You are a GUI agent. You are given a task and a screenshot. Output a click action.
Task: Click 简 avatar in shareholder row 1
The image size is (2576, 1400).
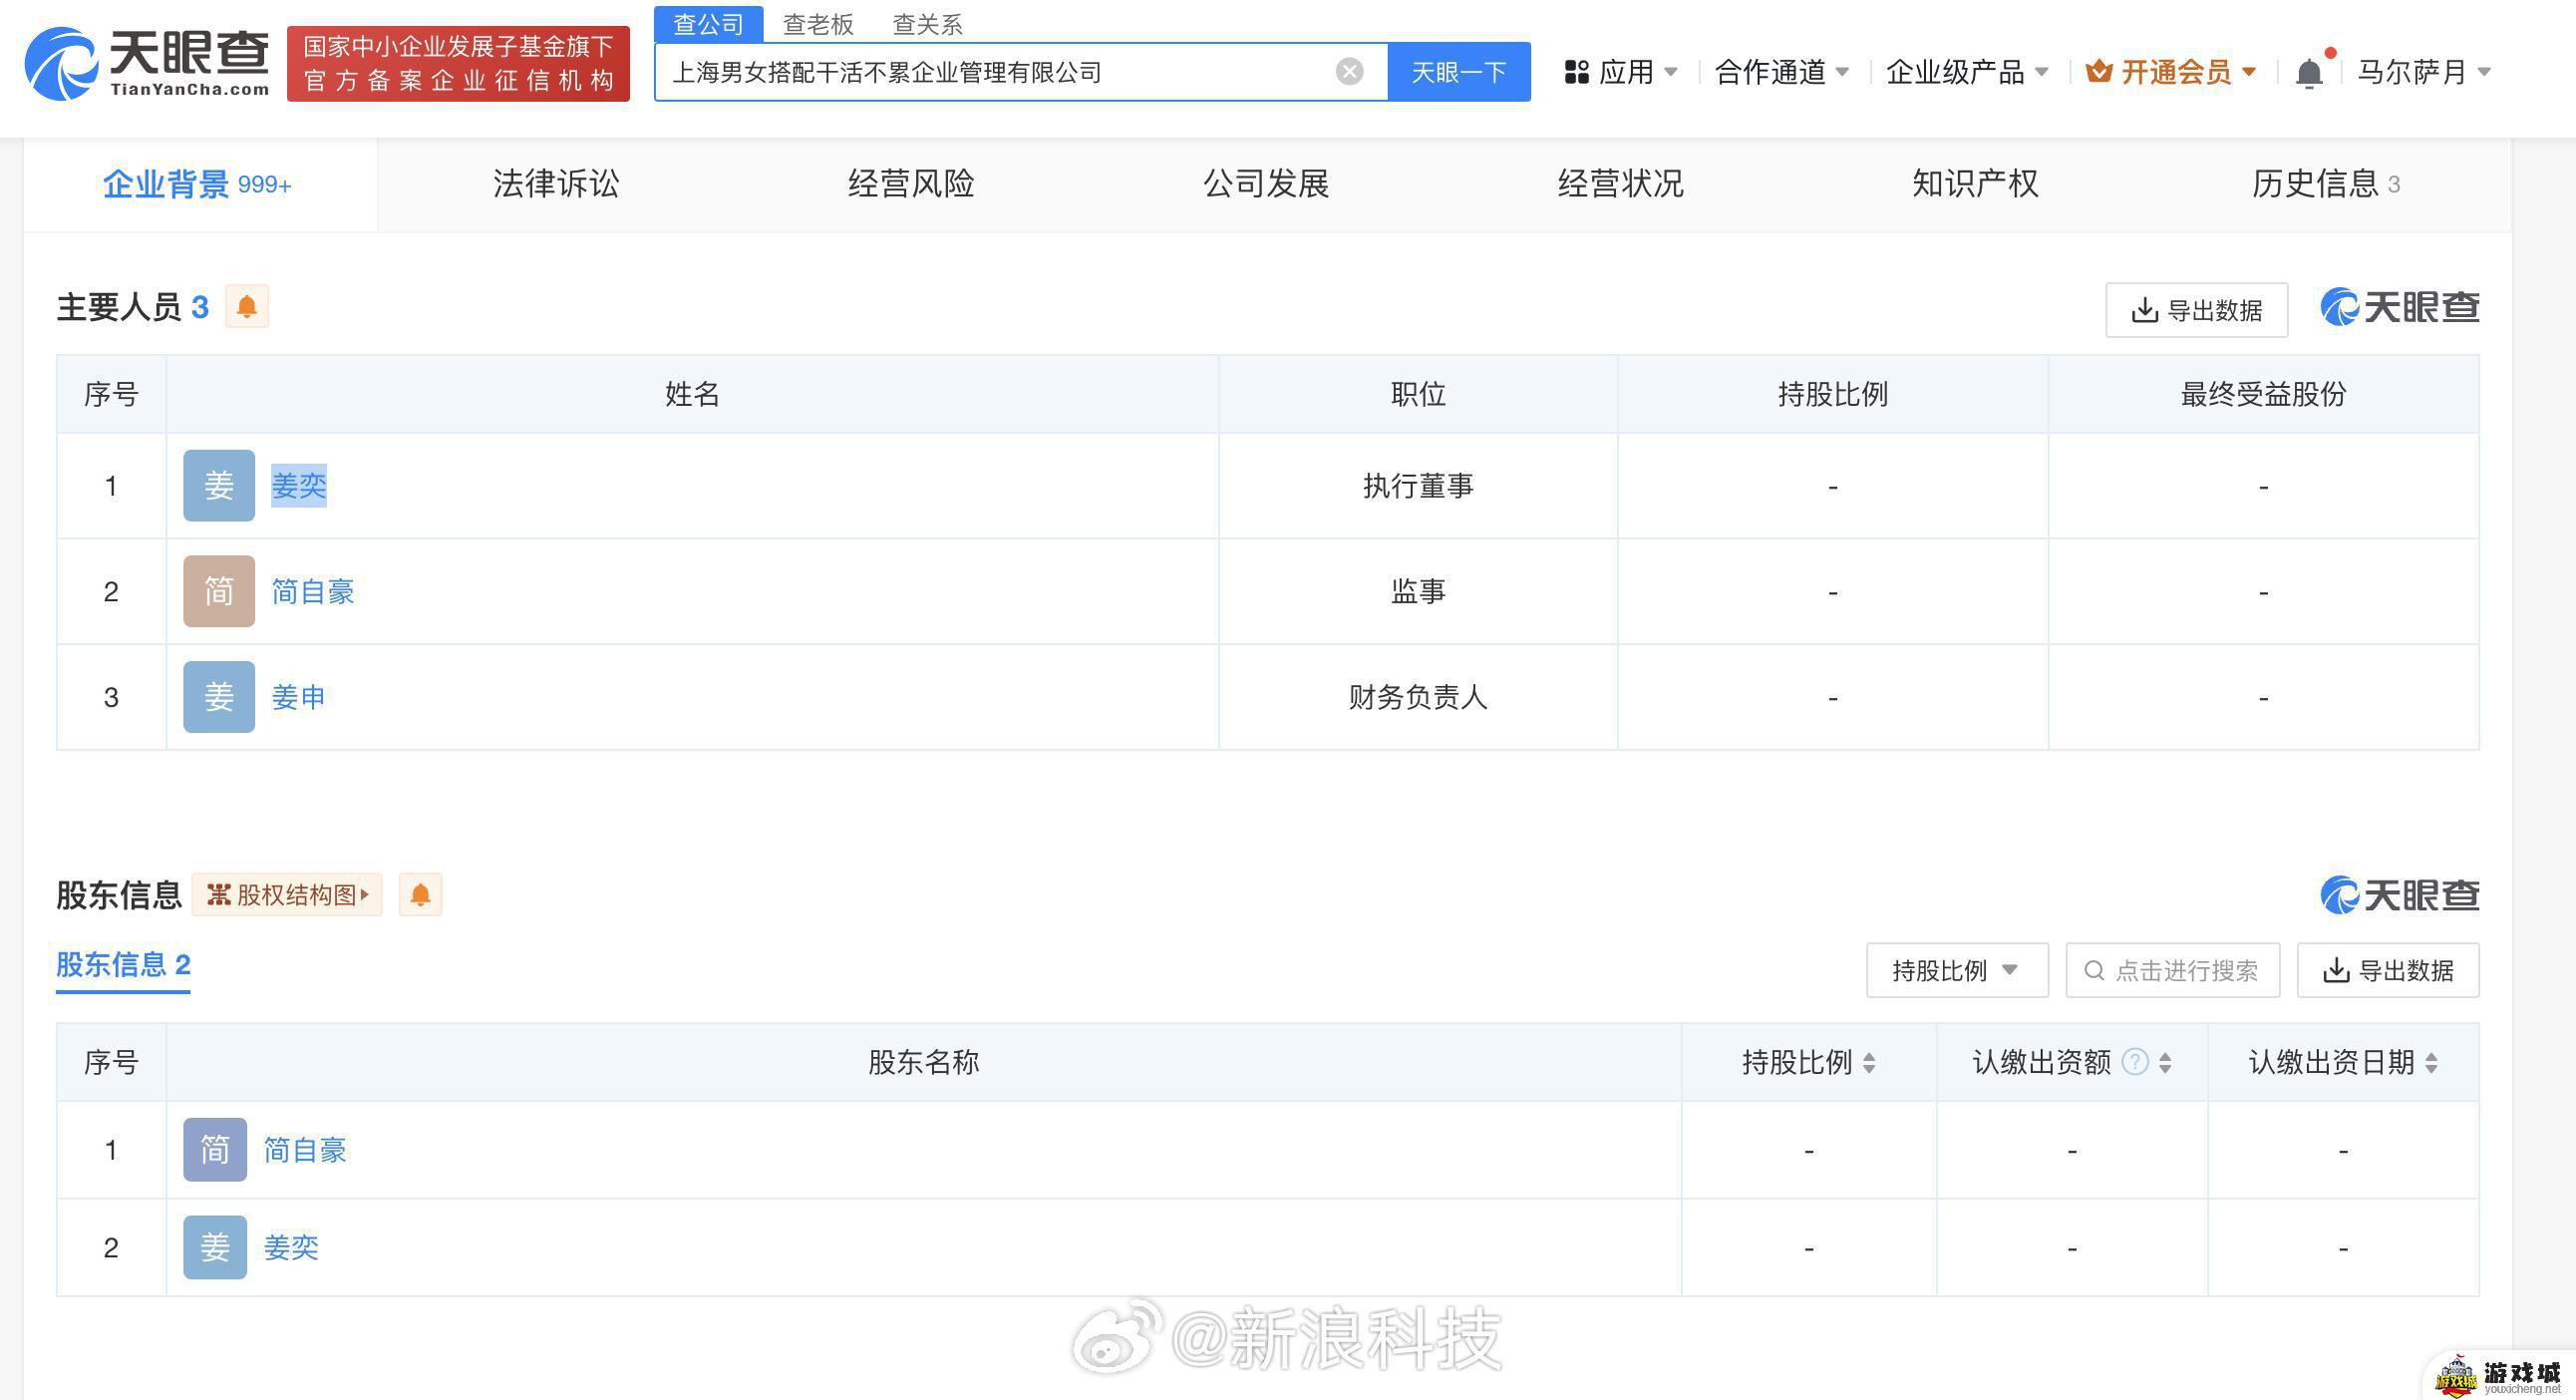click(x=215, y=1150)
